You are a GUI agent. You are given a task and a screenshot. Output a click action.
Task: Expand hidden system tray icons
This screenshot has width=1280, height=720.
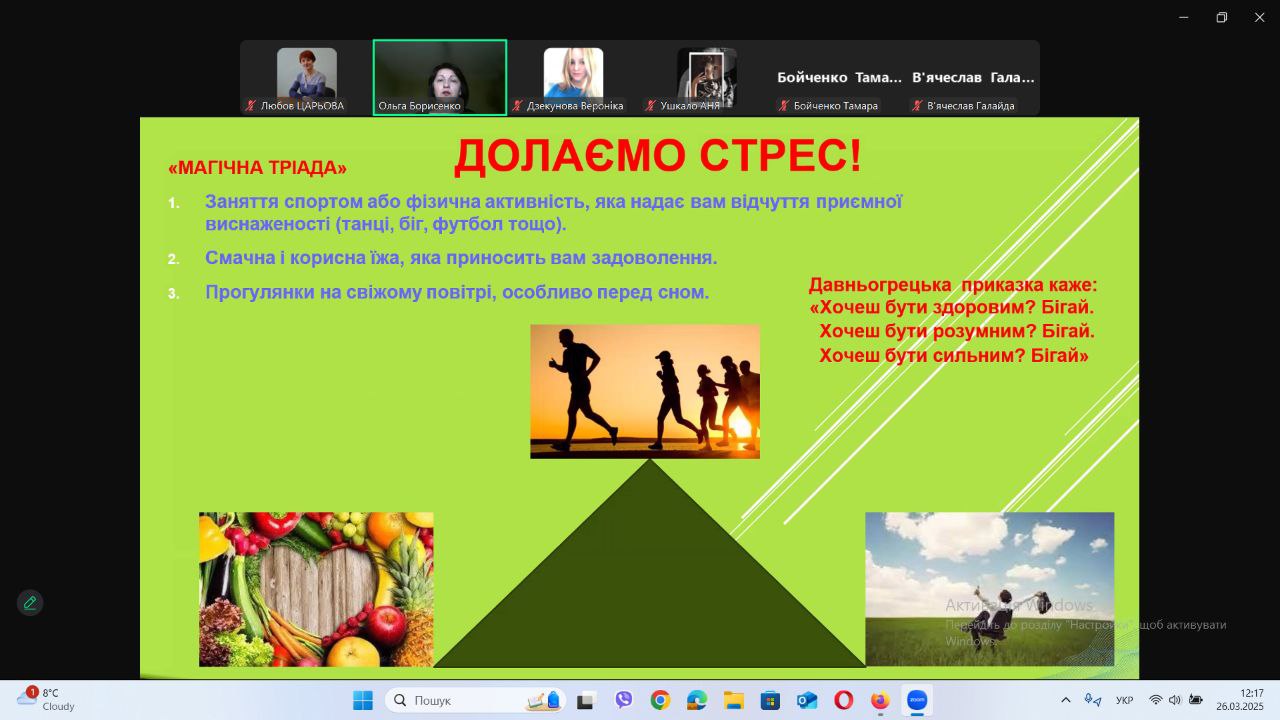click(x=1066, y=700)
